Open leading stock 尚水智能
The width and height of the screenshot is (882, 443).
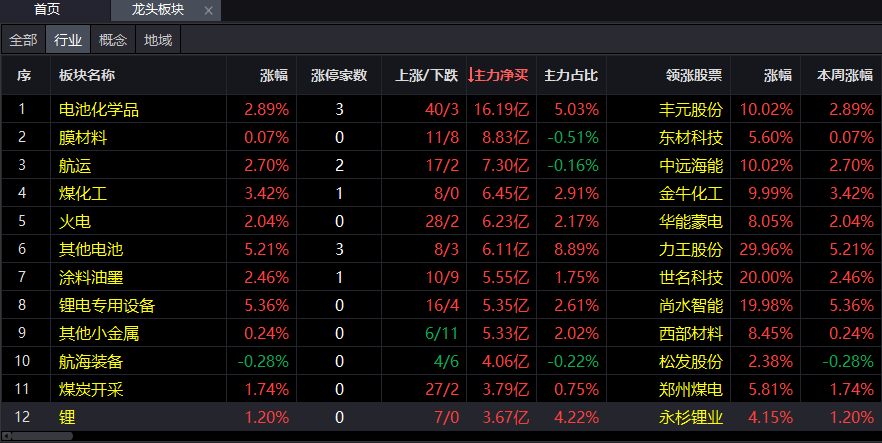coord(691,305)
